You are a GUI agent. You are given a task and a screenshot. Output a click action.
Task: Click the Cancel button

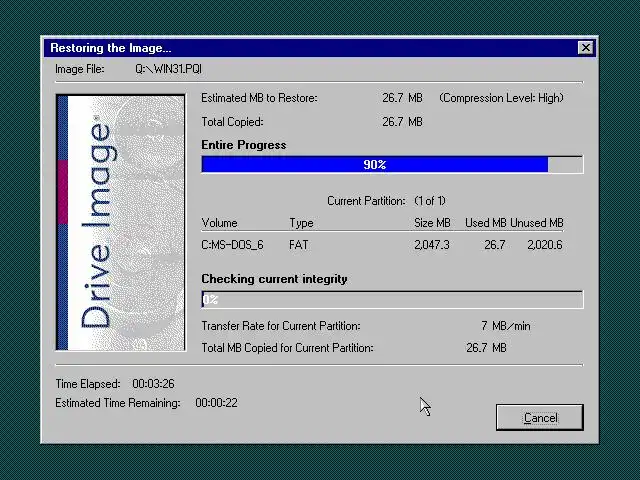coord(540,417)
